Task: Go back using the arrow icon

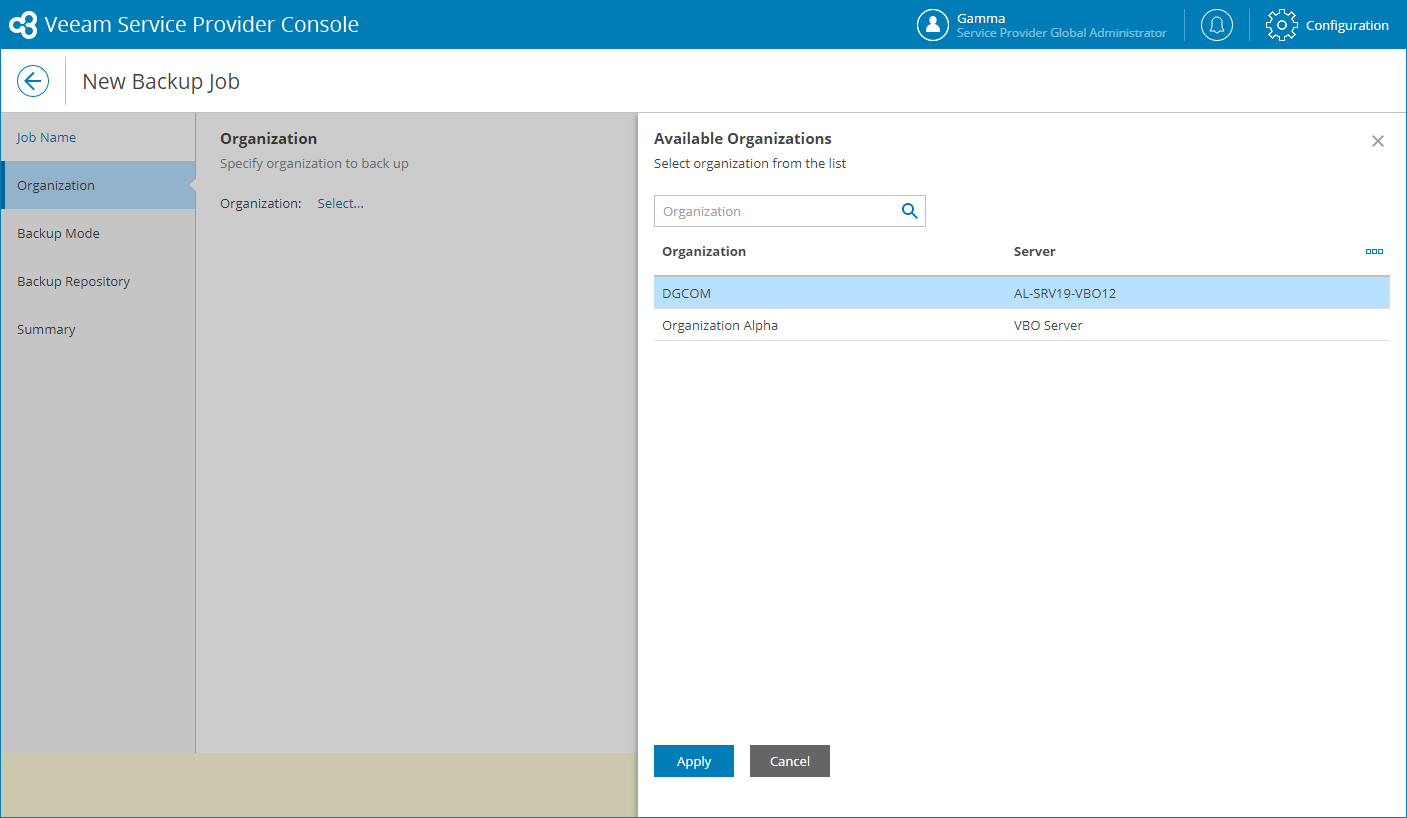Action: [x=33, y=81]
